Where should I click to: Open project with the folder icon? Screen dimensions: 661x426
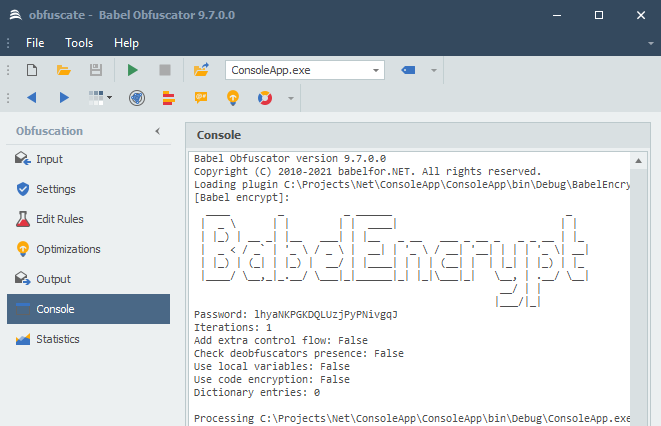pos(64,70)
